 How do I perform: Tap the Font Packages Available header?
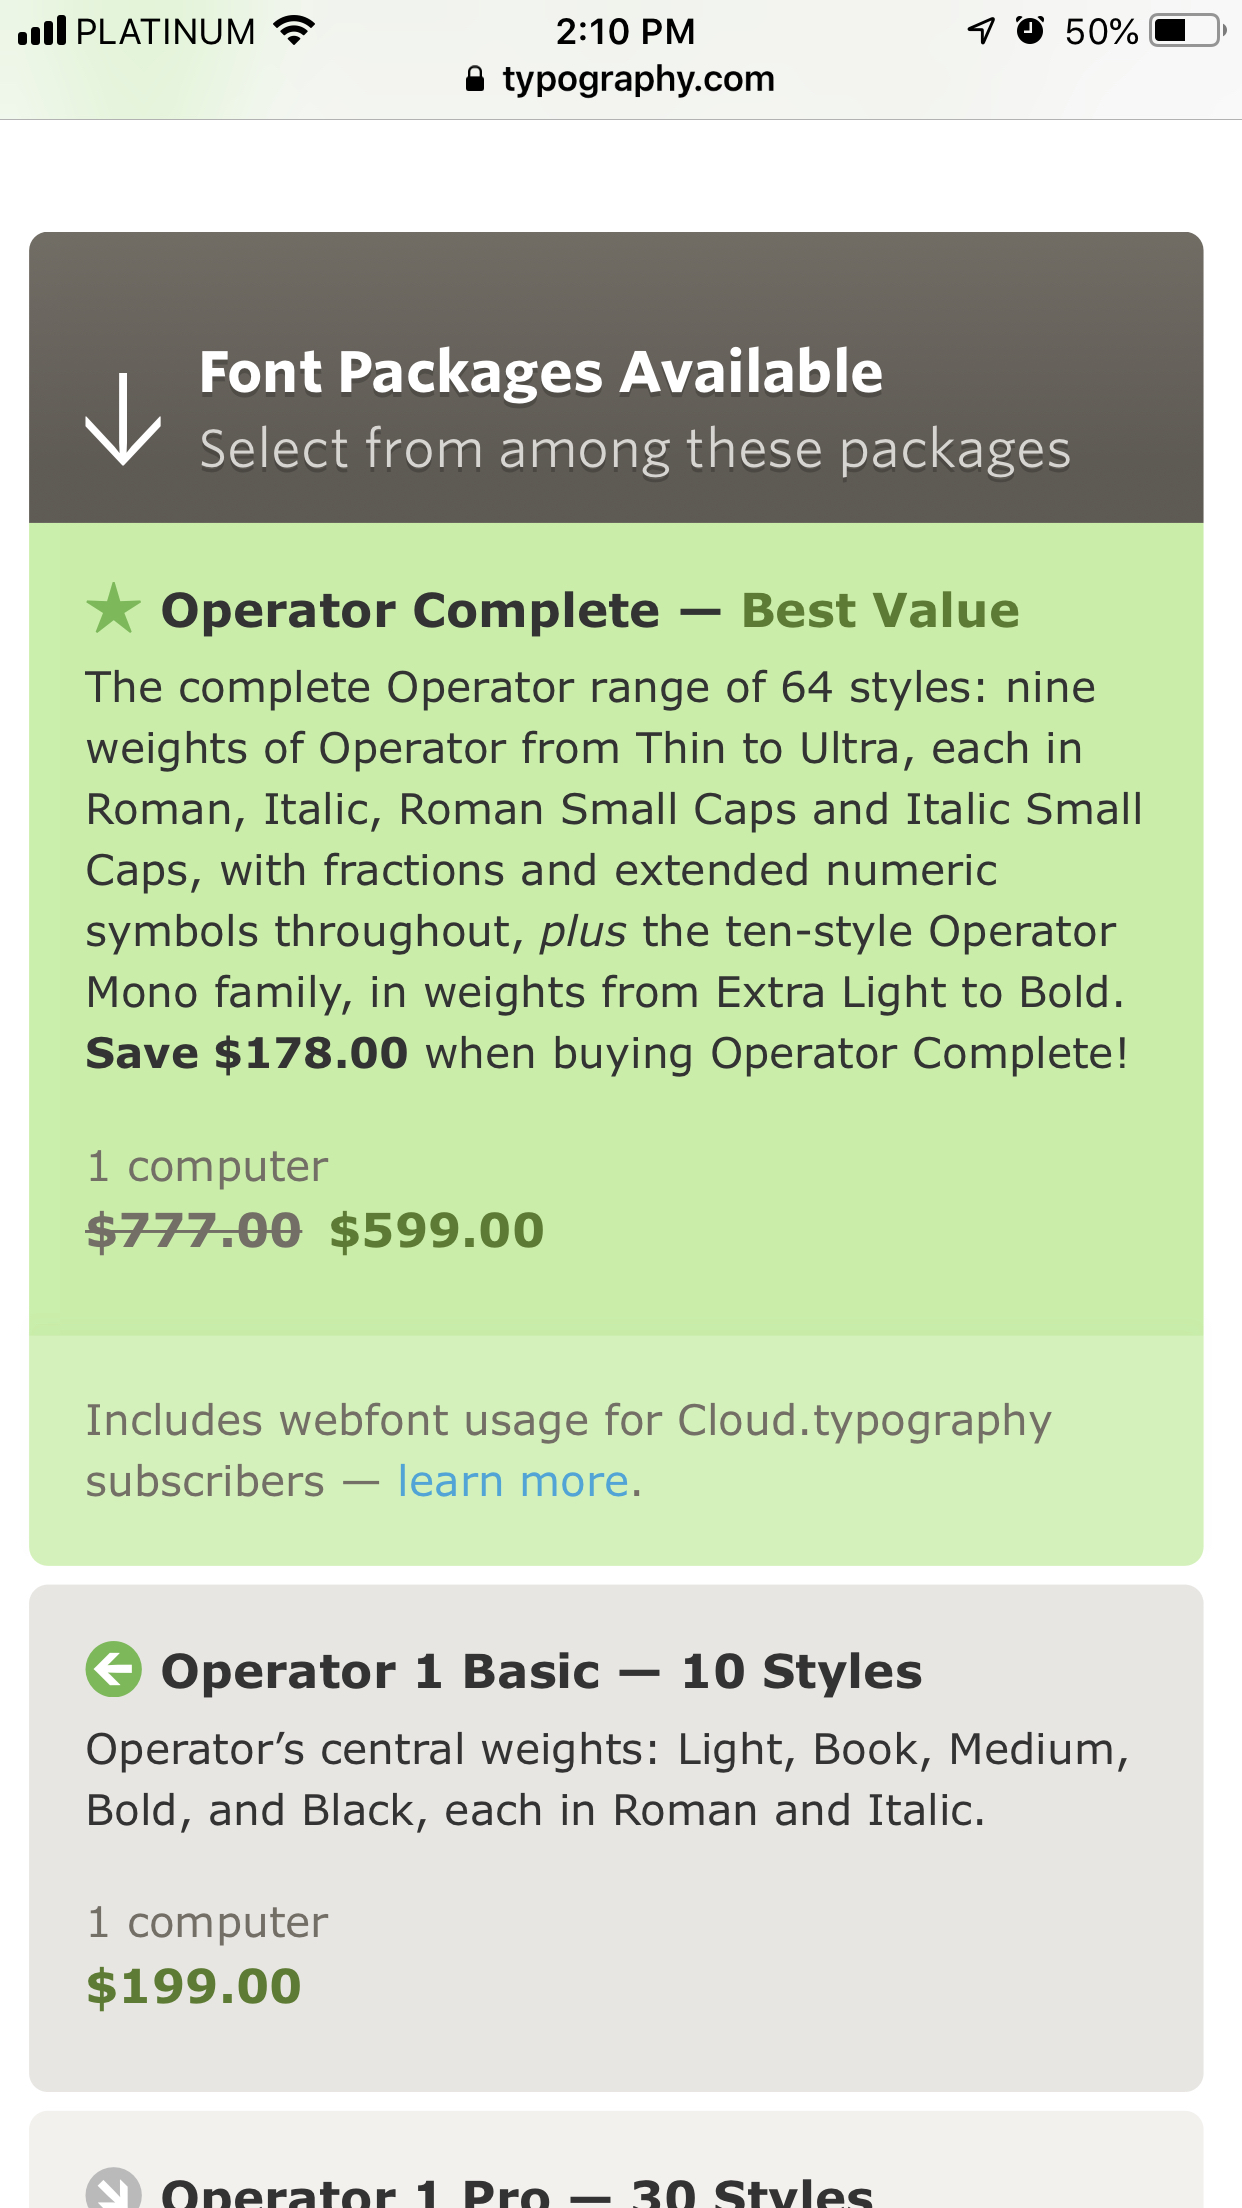pos(540,372)
